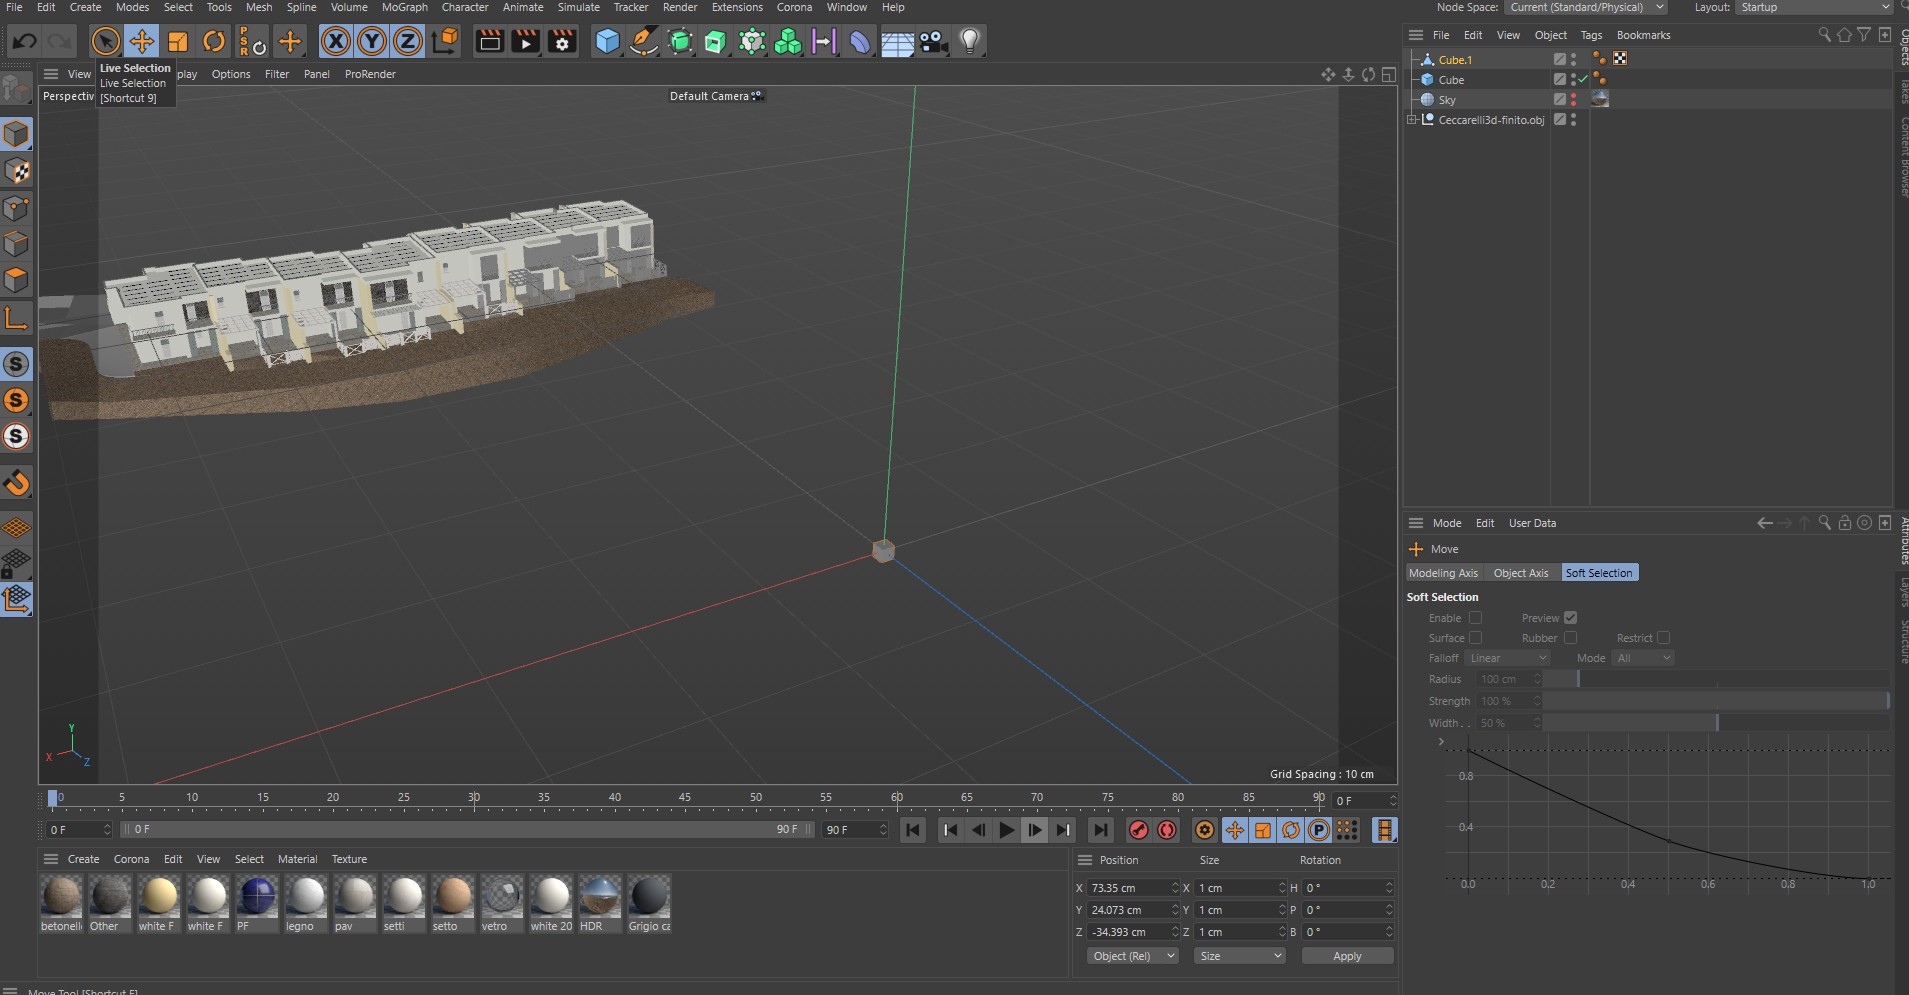Switch to the Modeling Axis tab
This screenshot has width=1909, height=995.
click(x=1443, y=573)
